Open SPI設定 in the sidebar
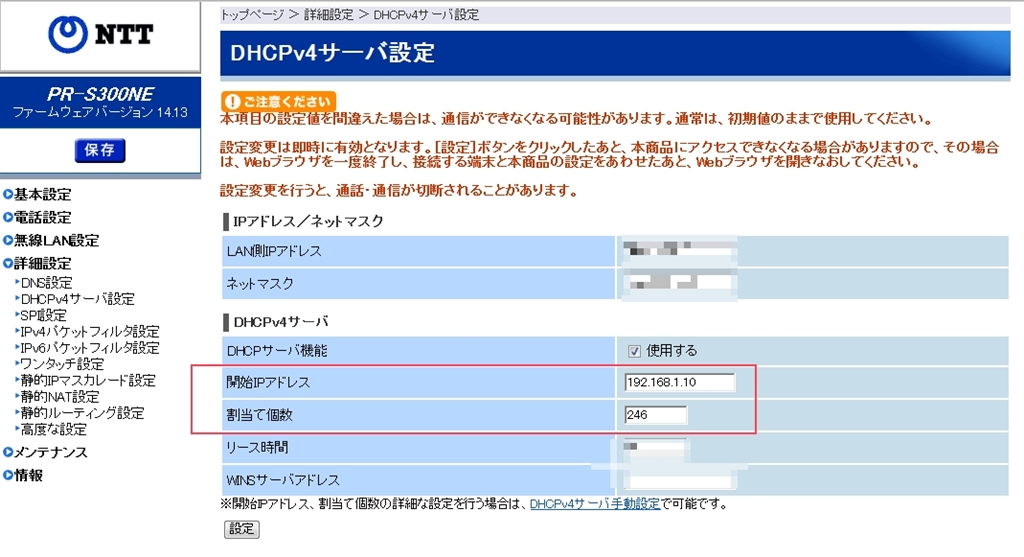Viewport: 1024px width, 557px height. tap(43, 315)
